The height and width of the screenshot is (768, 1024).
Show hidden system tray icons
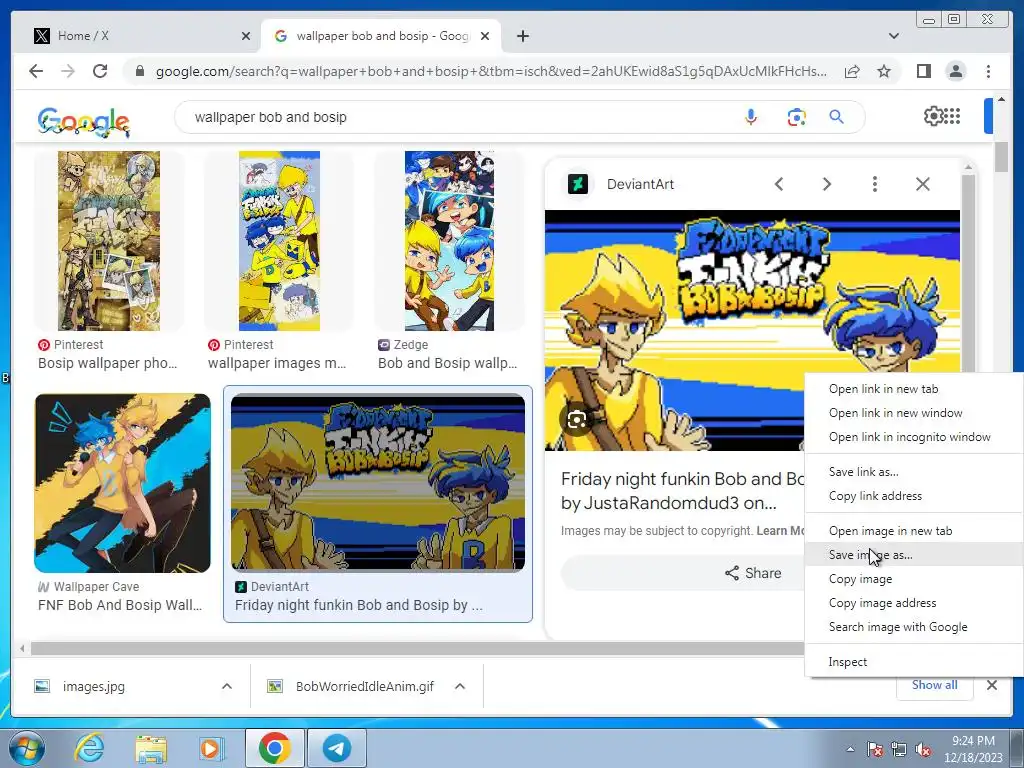pyautogui.click(x=850, y=749)
